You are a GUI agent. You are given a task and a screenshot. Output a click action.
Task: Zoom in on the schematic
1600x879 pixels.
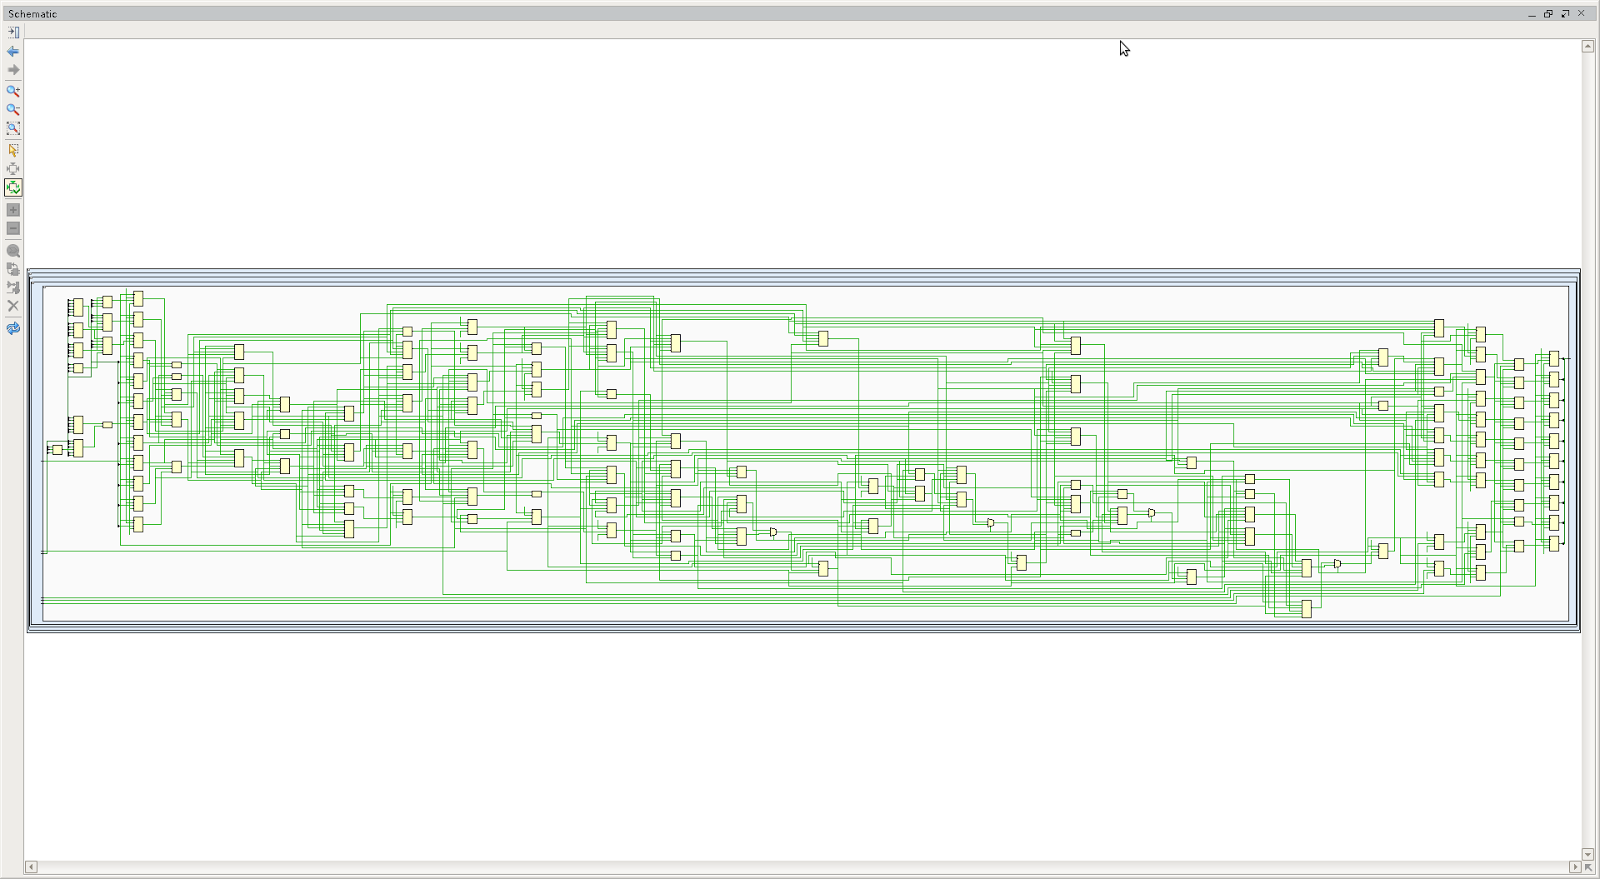point(13,91)
